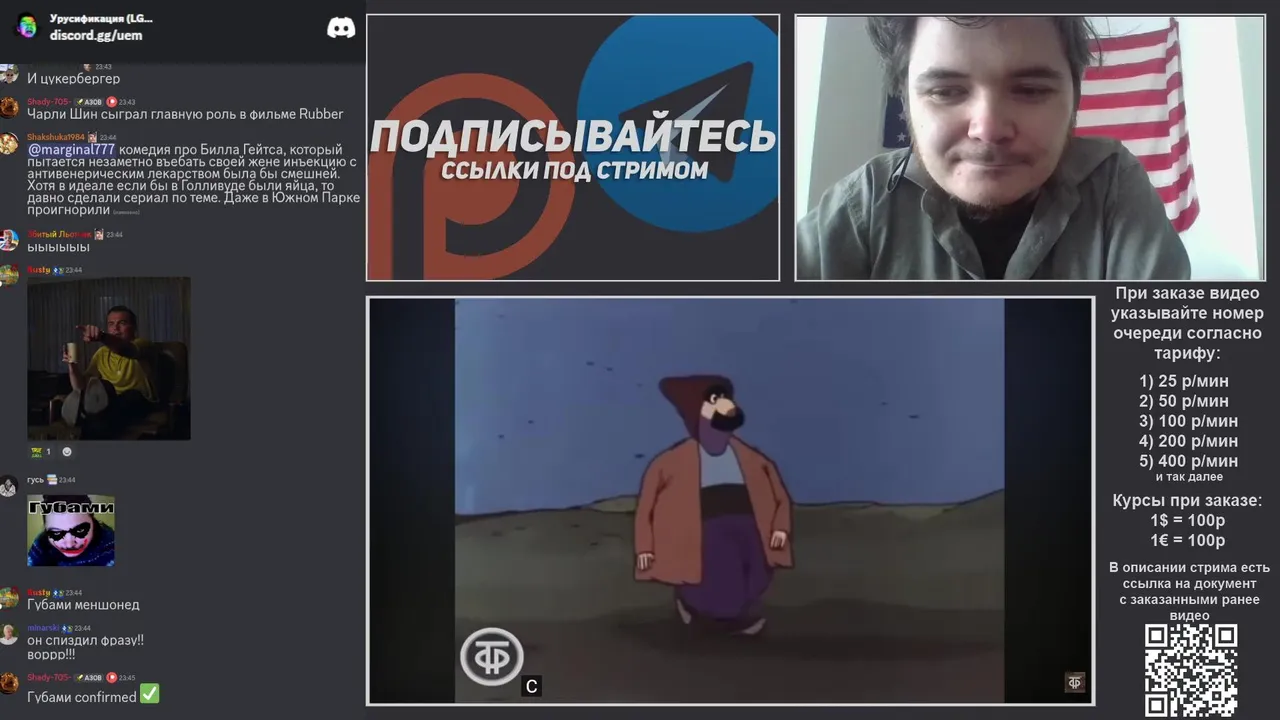Image resolution: width=1280 pixels, height=720 pixels.
Task: Click the cartoon video player
Action: [x=730, y=501]
